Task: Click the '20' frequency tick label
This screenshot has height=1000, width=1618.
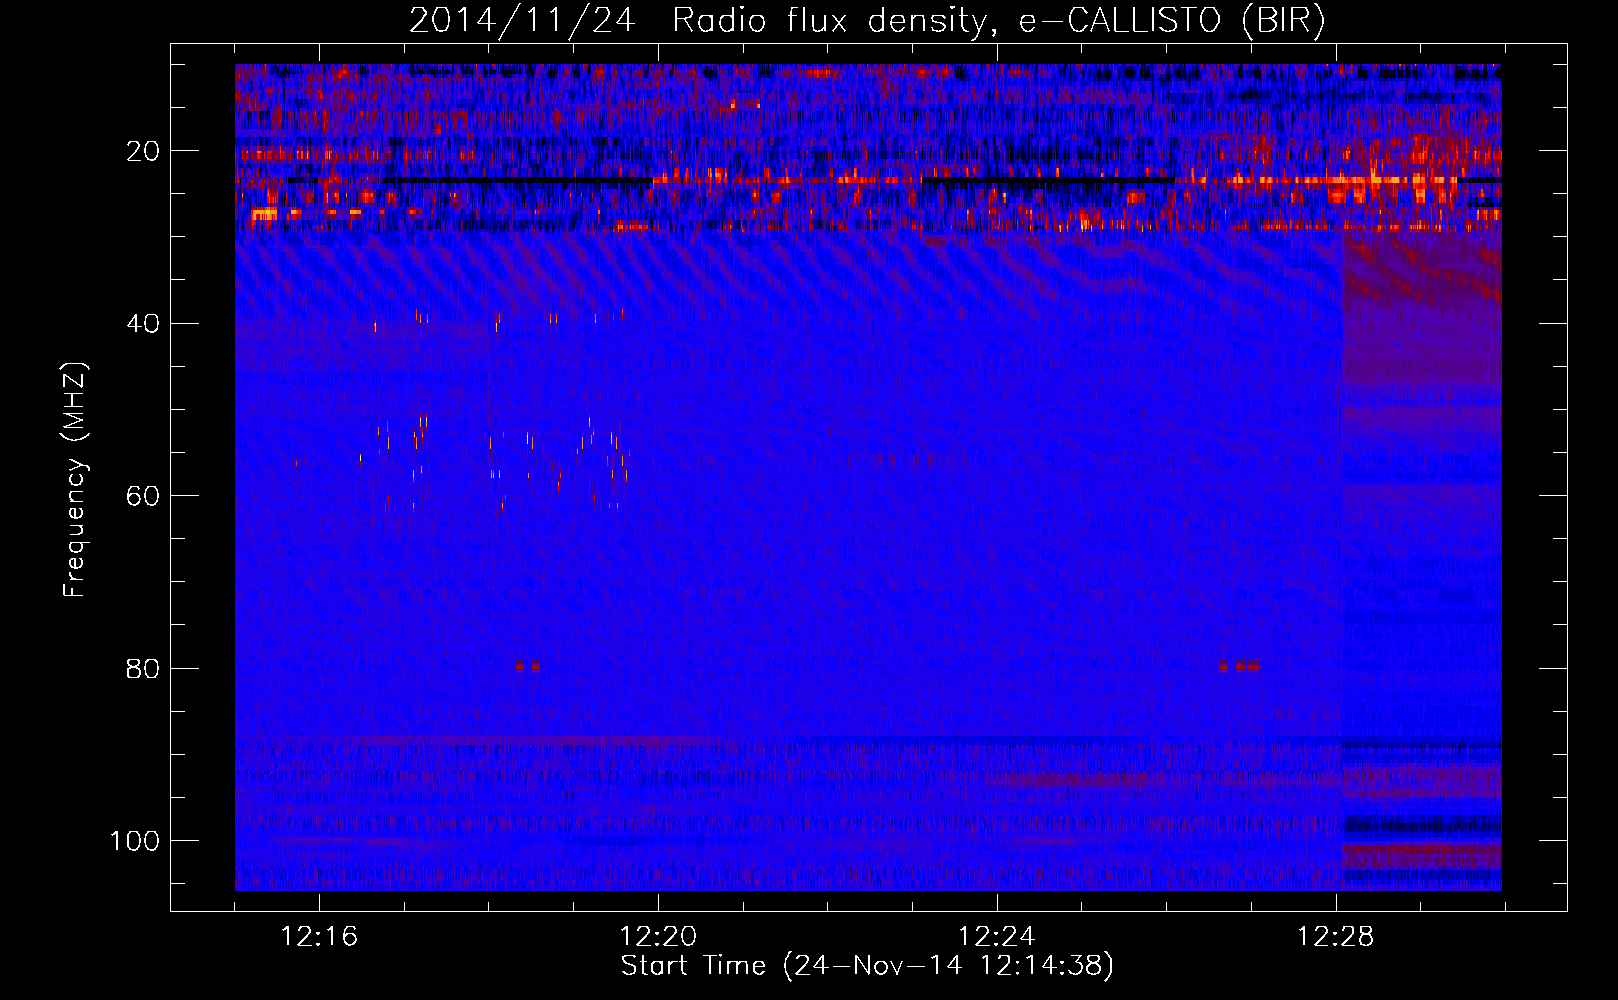Action: pyautogui.click(x=143, y=152)
